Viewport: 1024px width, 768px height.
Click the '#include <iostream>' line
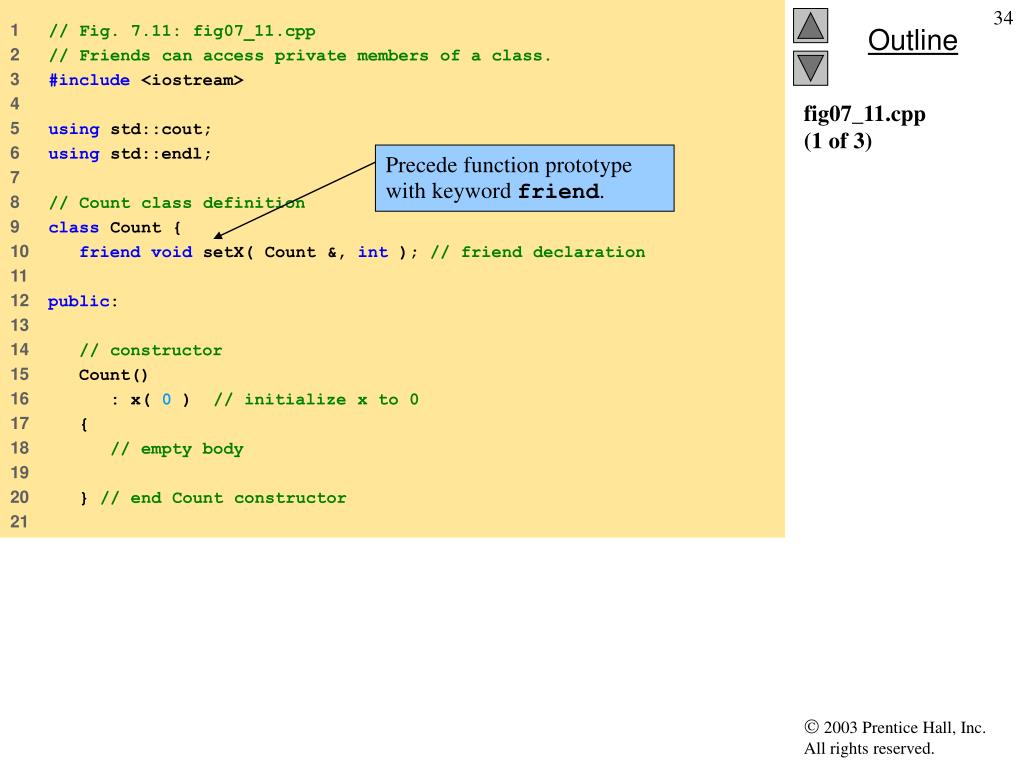point(146,80)
